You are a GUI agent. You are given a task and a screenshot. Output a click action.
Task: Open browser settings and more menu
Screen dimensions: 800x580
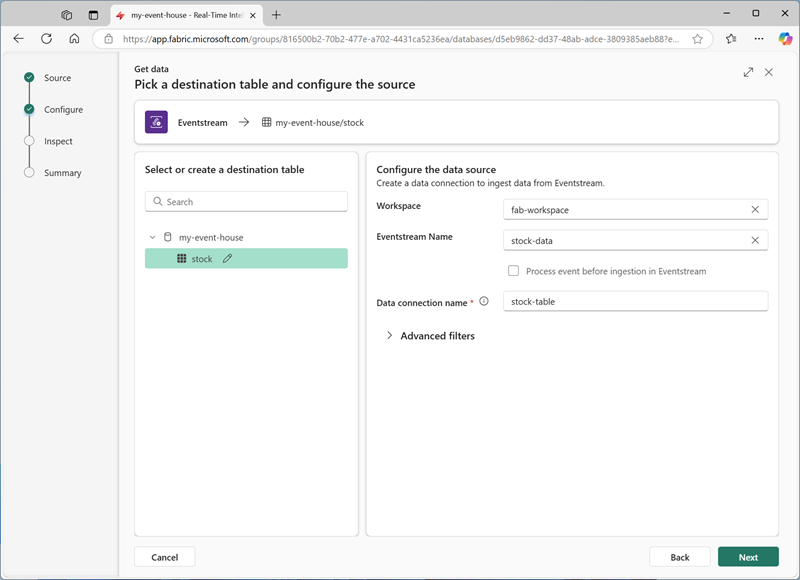tap(759, 39)
